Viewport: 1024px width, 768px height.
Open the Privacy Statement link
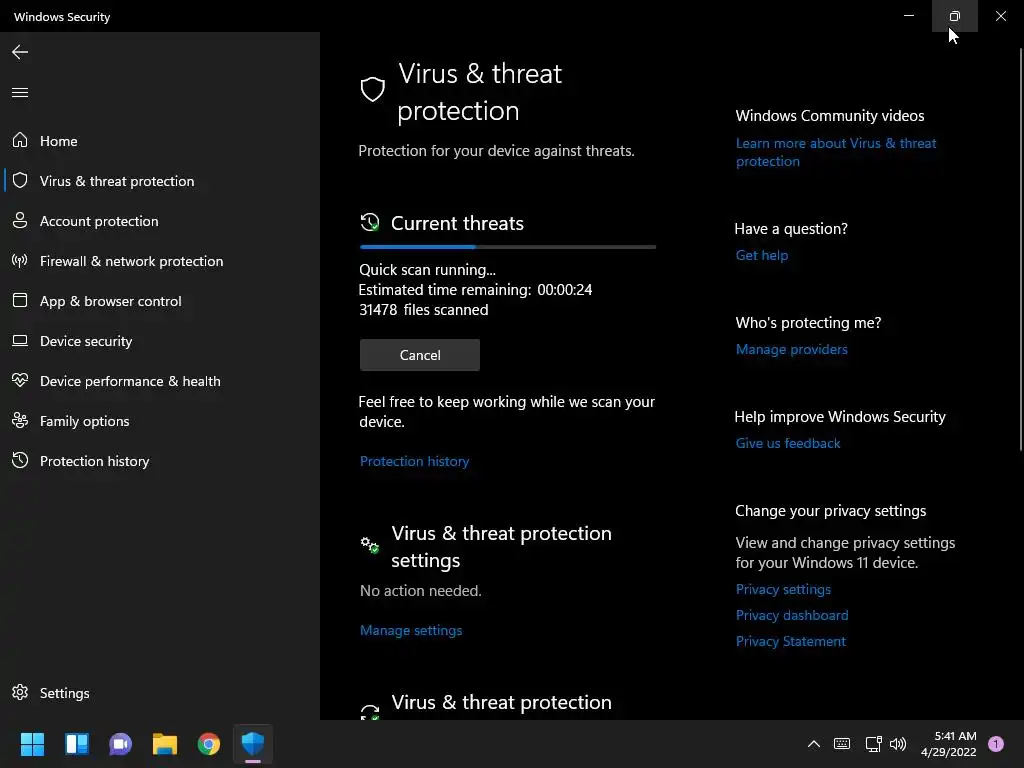(x=790, y=641)
